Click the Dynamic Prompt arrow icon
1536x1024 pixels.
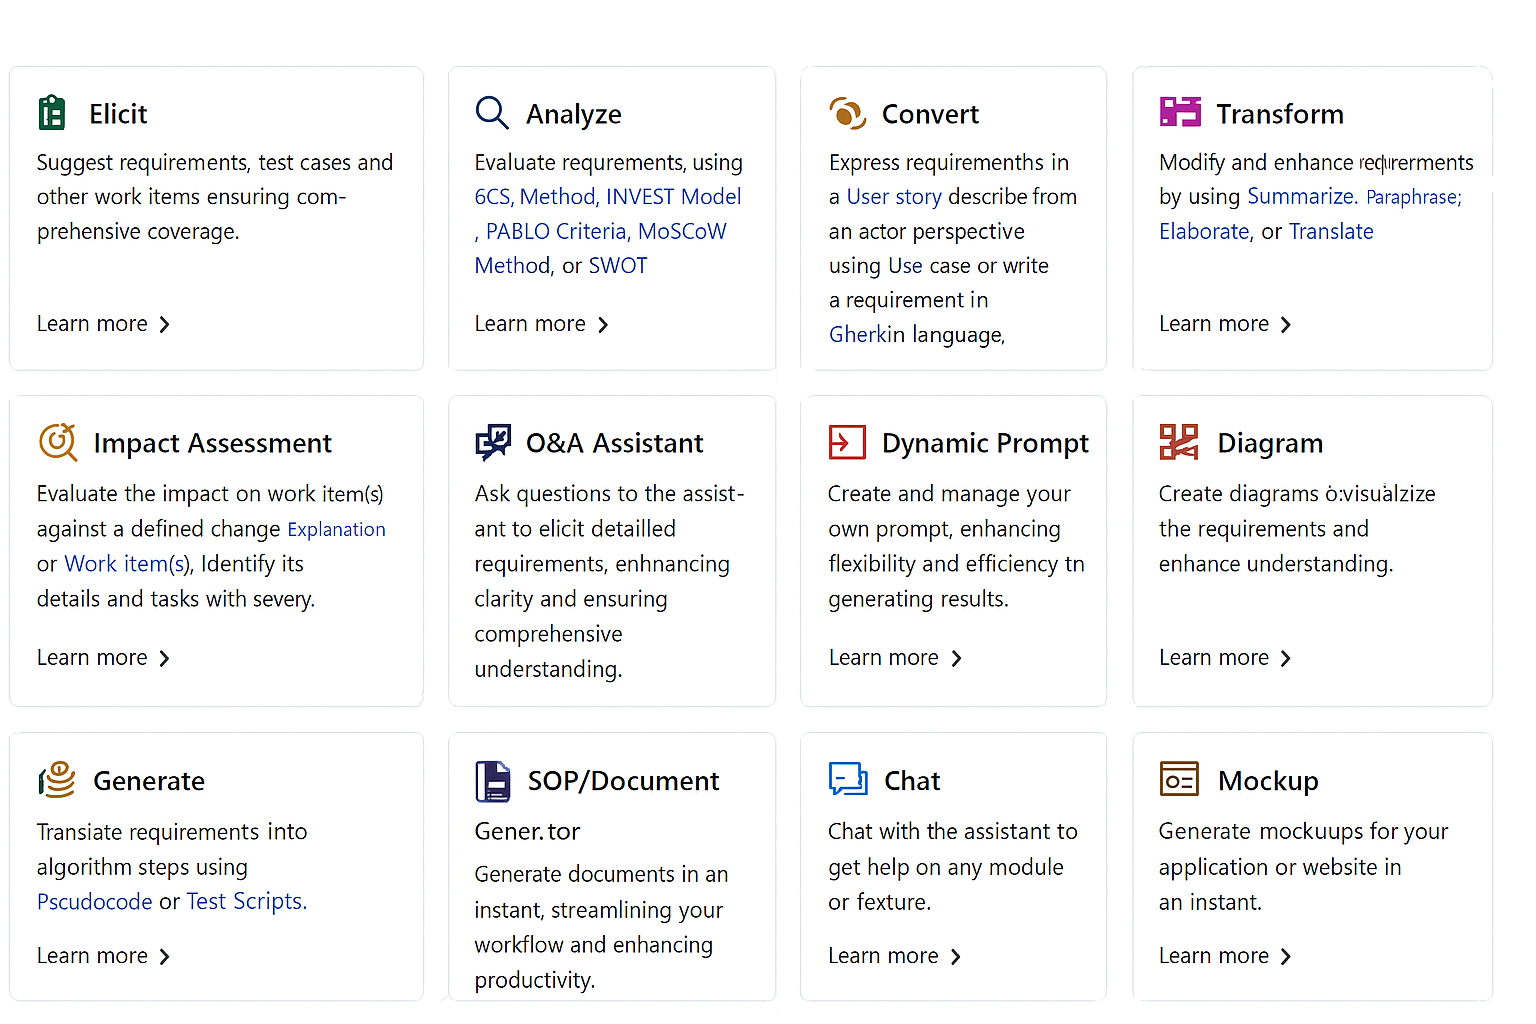pos(847,442)
